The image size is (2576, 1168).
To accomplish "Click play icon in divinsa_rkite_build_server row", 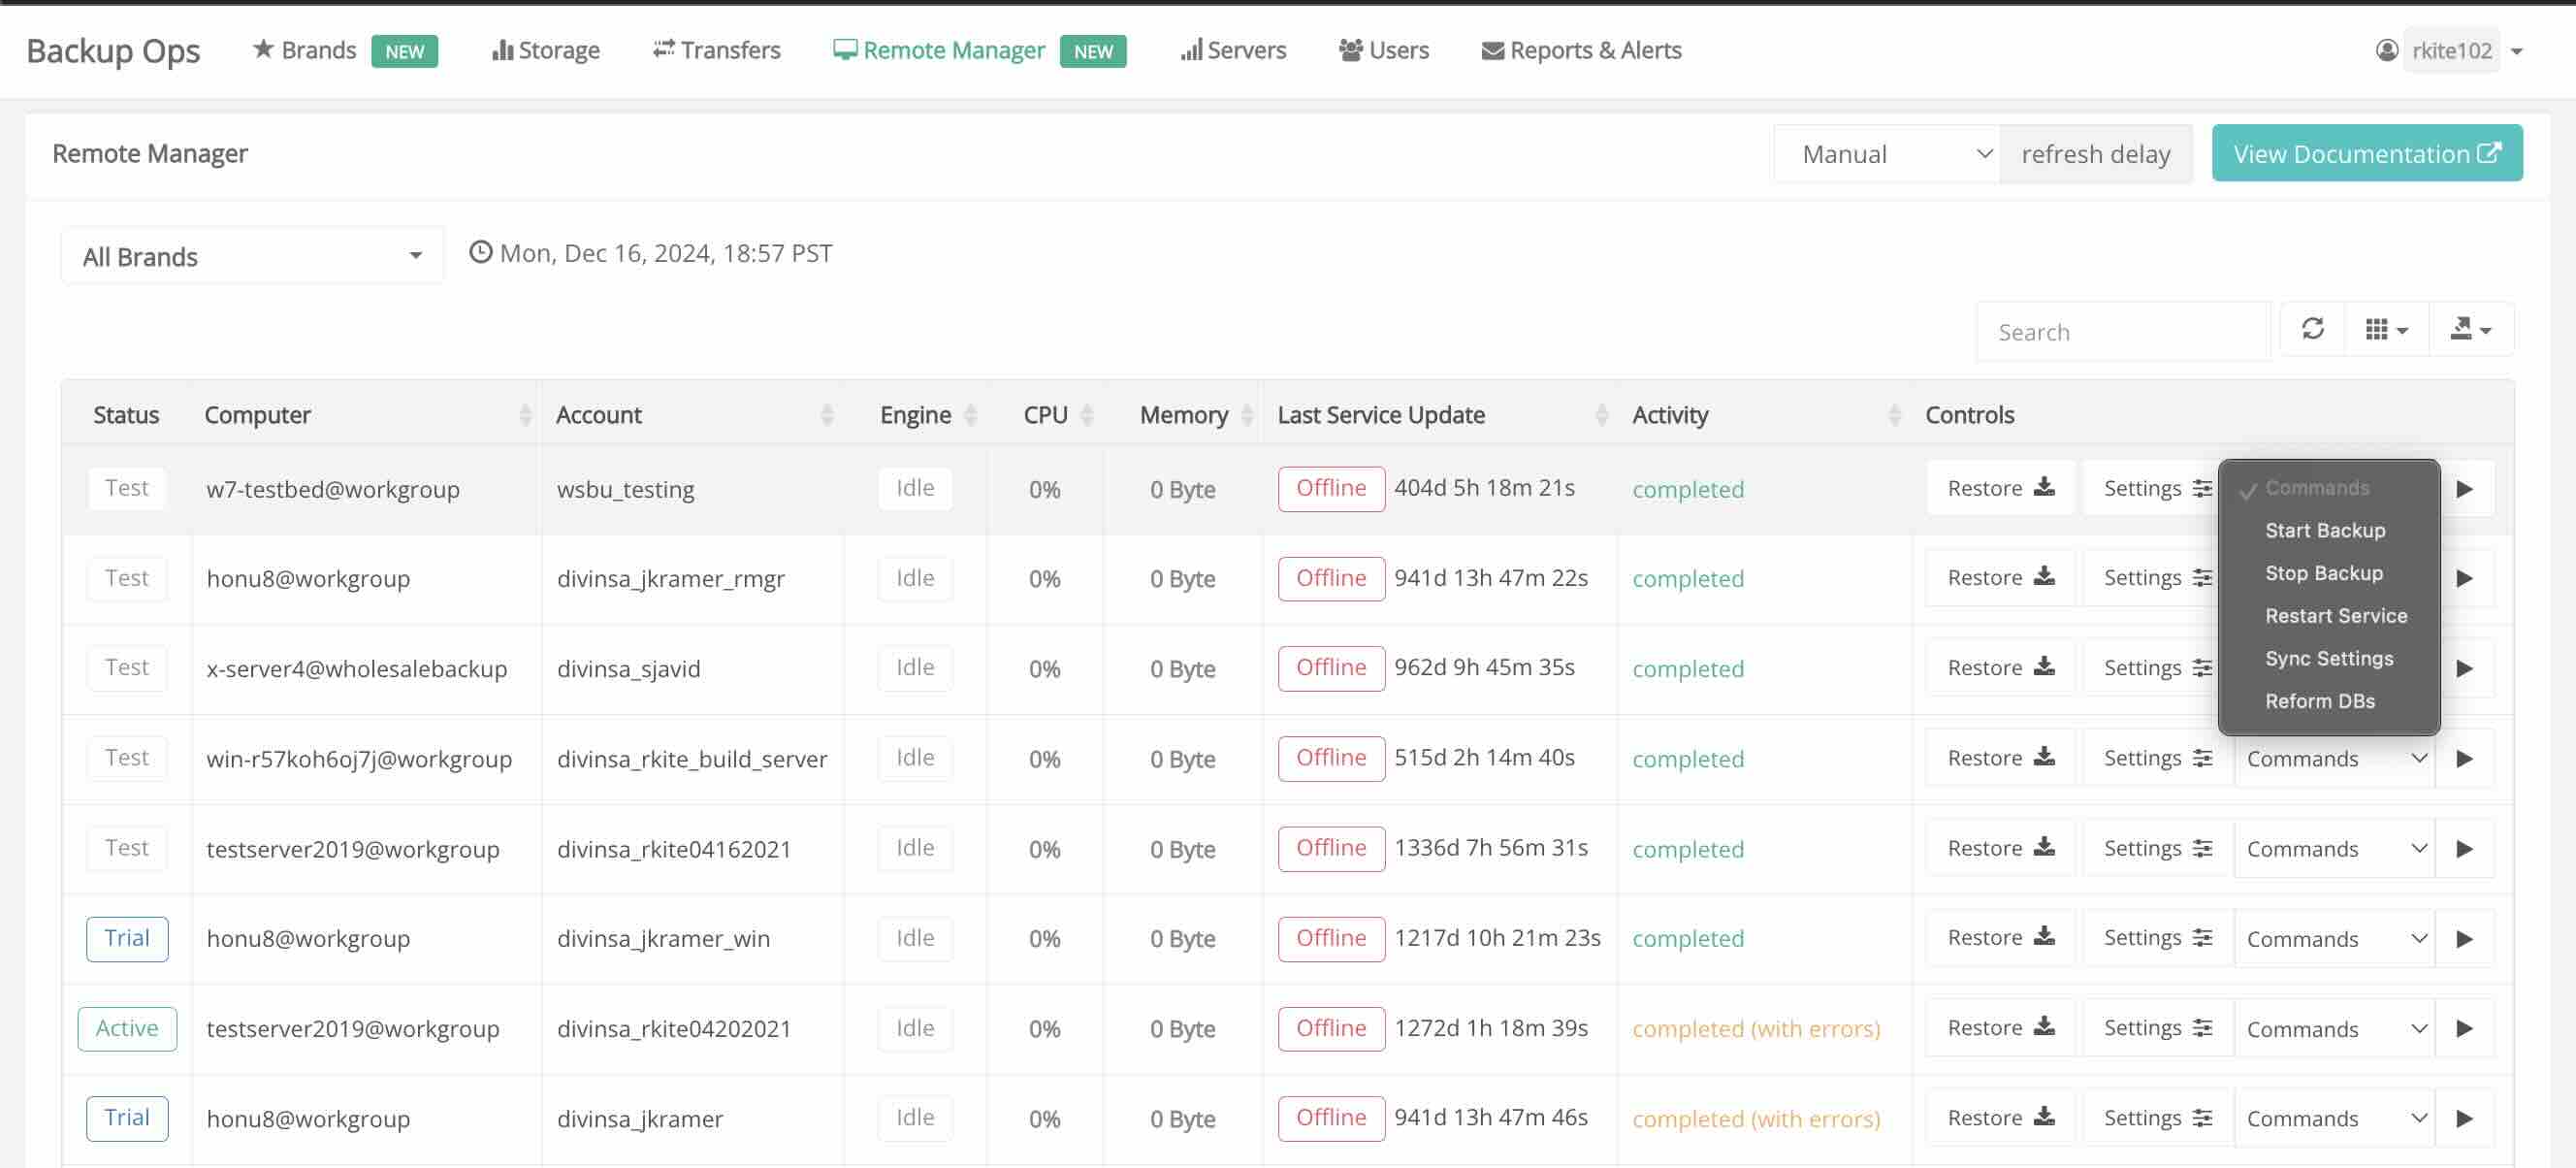I will (x=2464, y=758).
